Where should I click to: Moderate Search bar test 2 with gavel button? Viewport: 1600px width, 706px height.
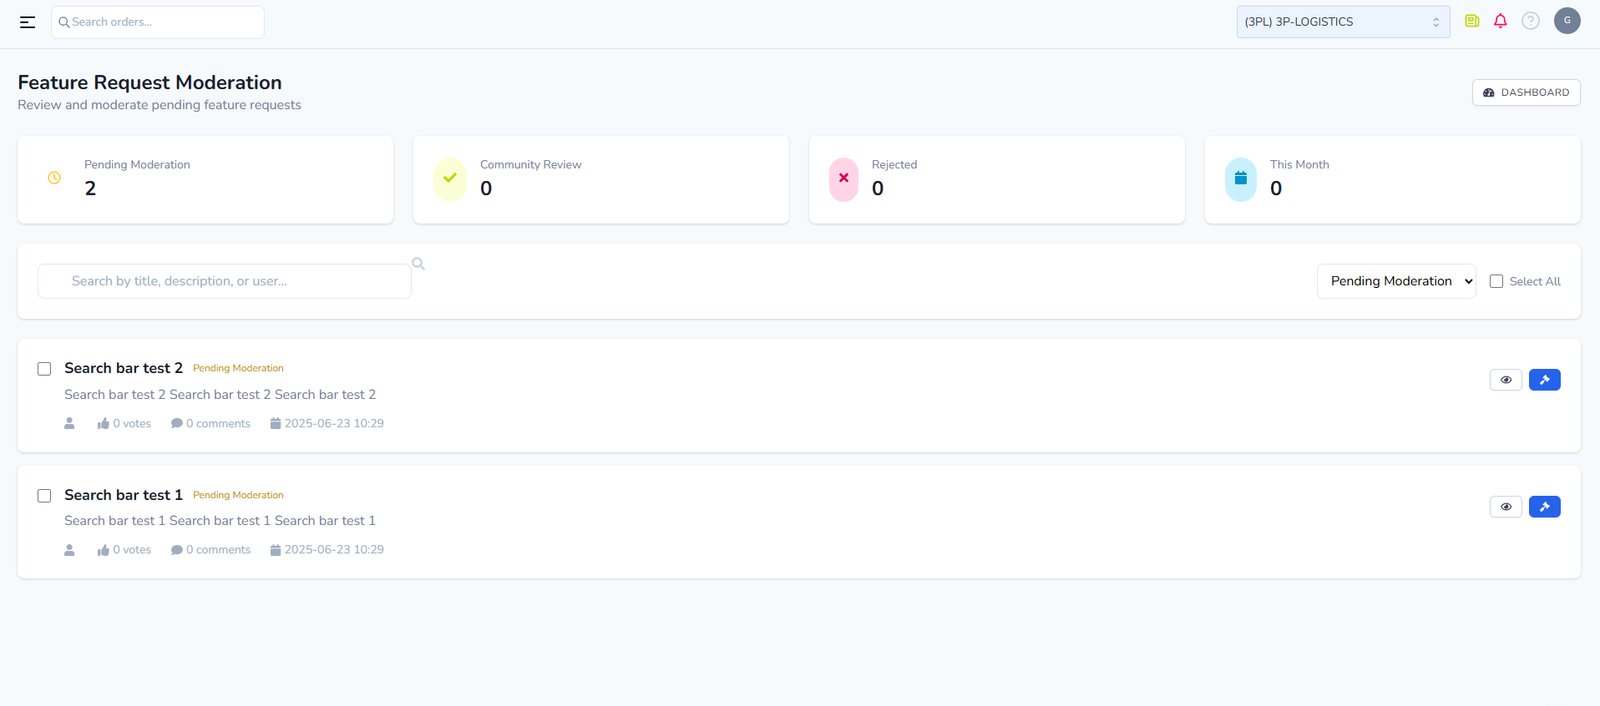[1544, 380]
